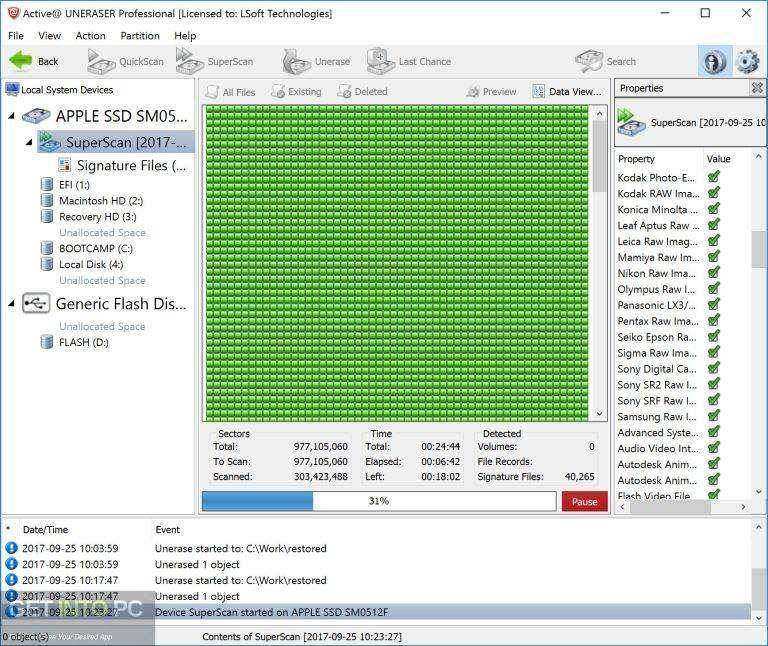Collapse the SuperScan tree node
The image size is (768, 646).
(29, 143)
